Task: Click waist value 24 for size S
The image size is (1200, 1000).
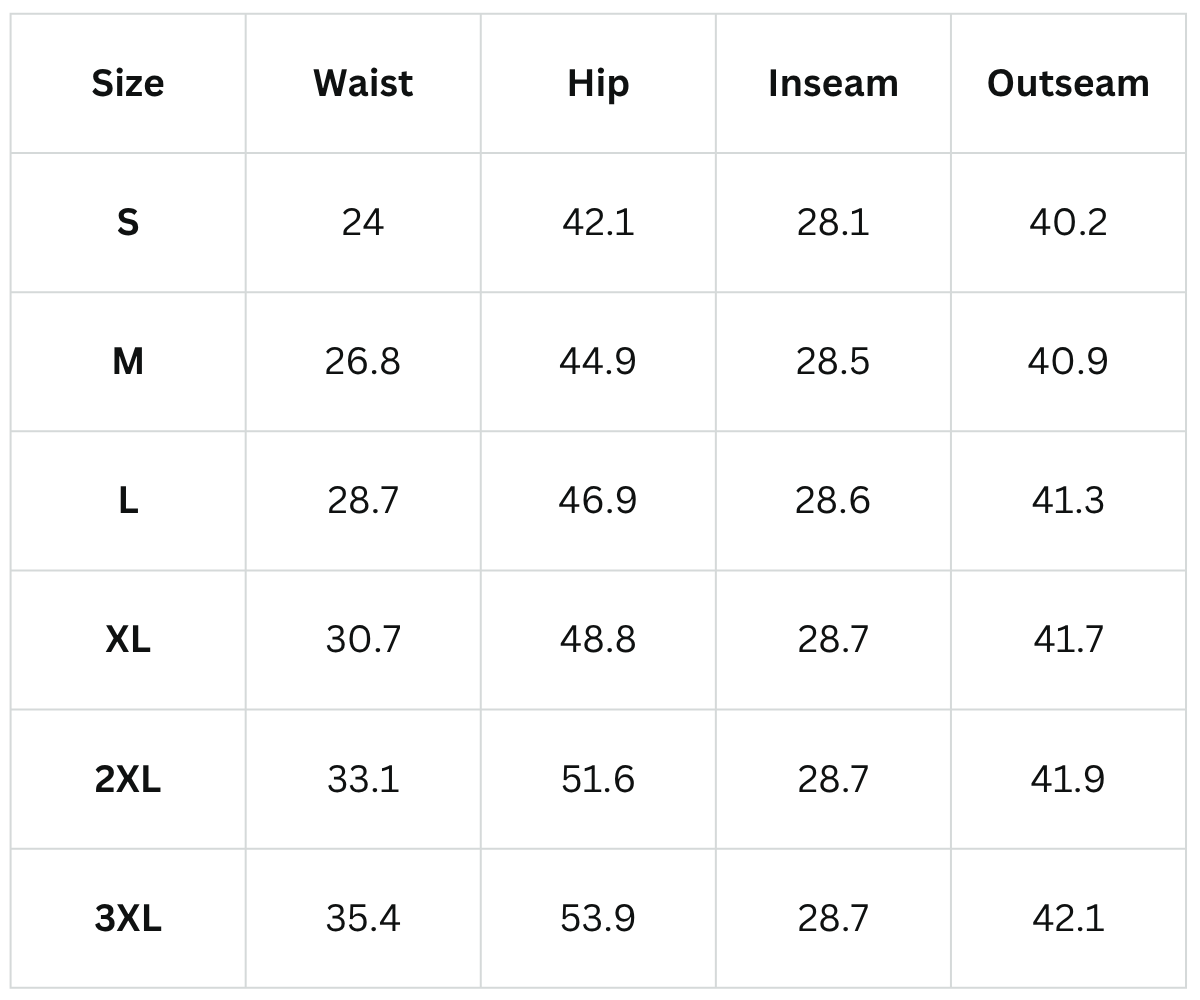Action: point(363,222)
